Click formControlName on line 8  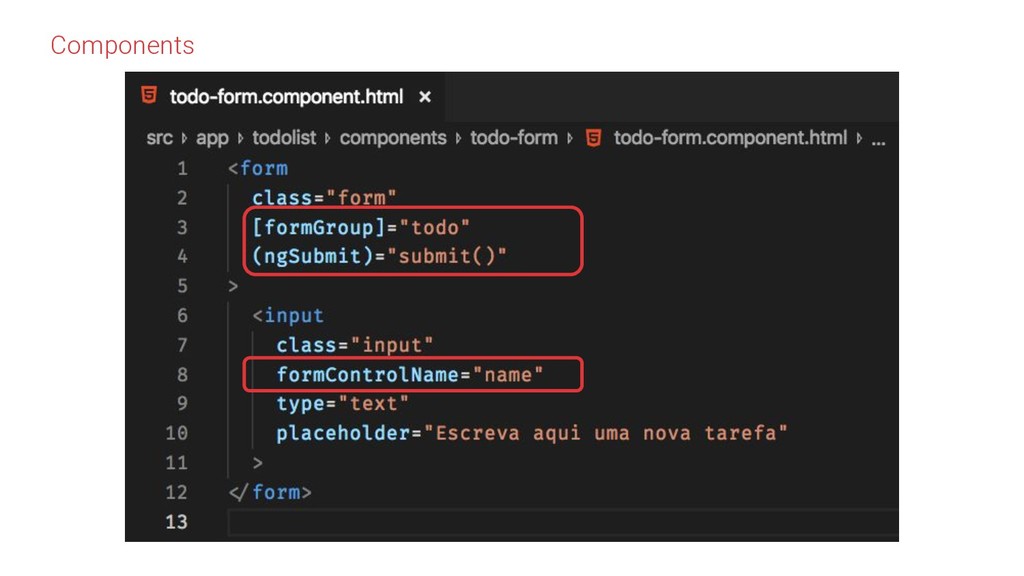(x=366, y=374)
